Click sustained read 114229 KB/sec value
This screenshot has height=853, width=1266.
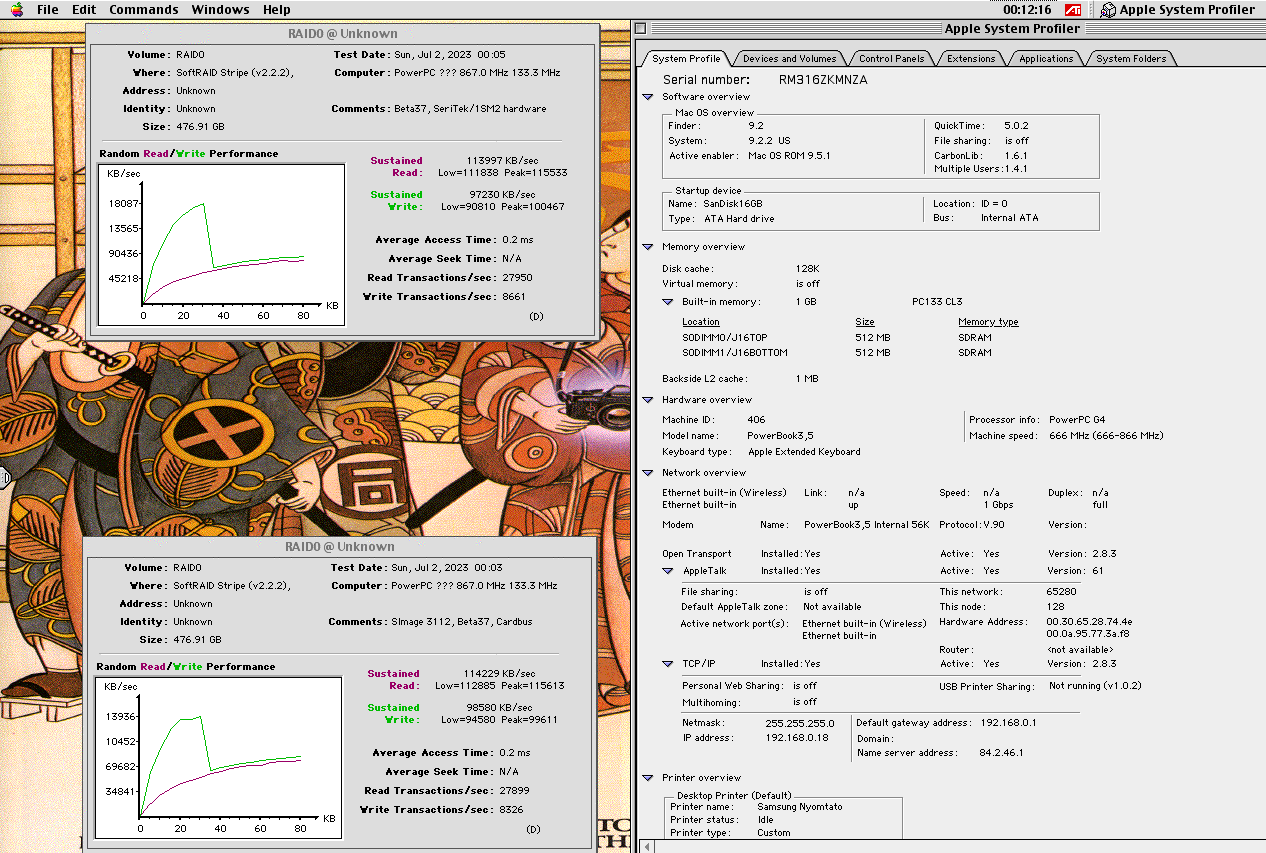[x=499, y=674]
